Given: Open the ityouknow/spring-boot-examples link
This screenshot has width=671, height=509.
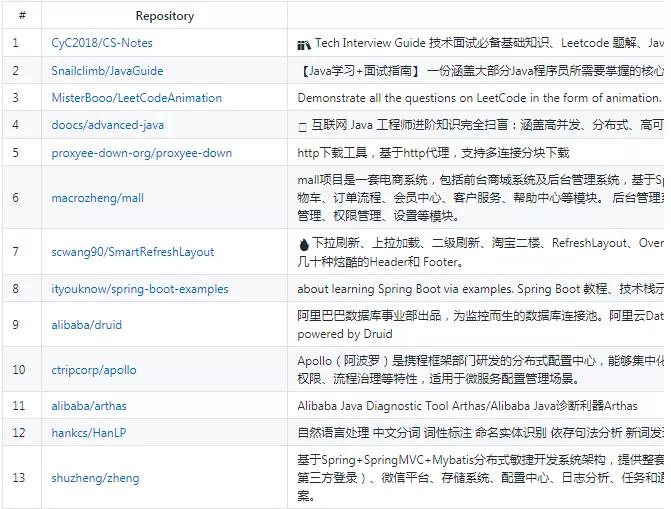Looking at the screenshot, I should 140,289.
